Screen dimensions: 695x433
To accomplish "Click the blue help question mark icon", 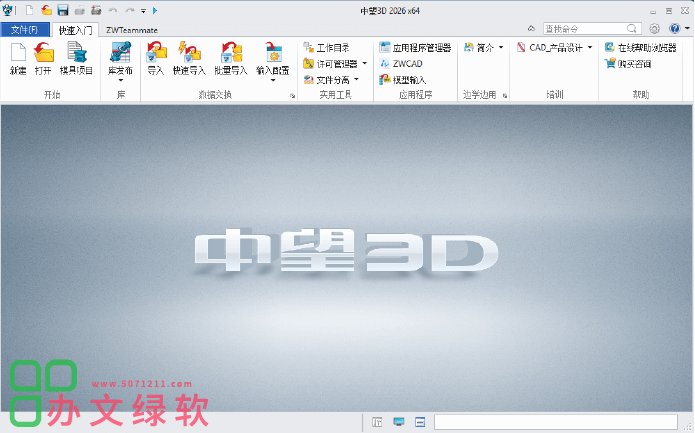I will [675, 29].
